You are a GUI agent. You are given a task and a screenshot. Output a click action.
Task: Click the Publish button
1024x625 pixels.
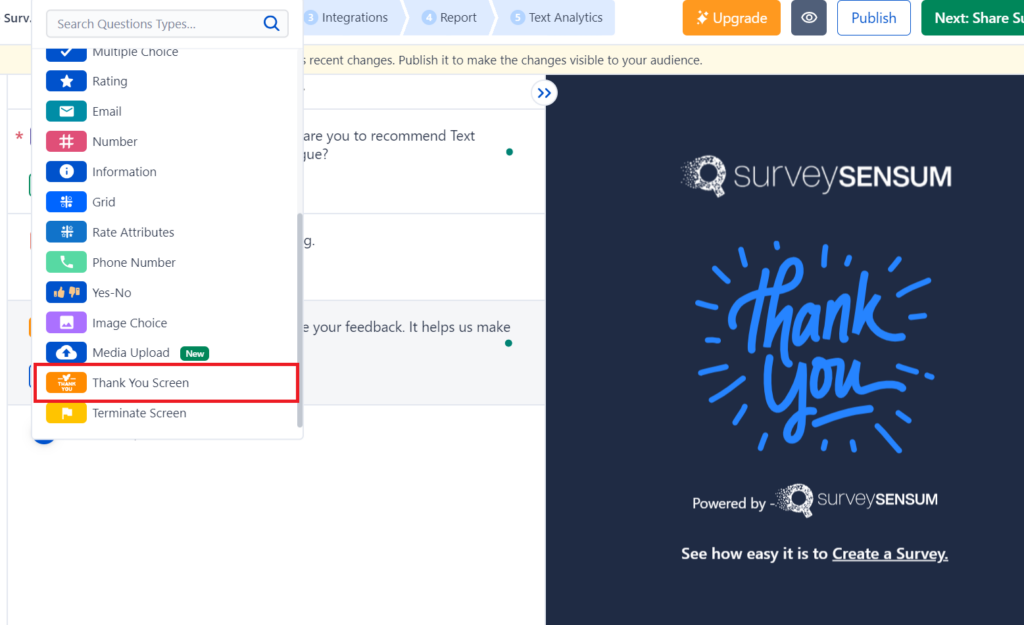click(873, 17)
